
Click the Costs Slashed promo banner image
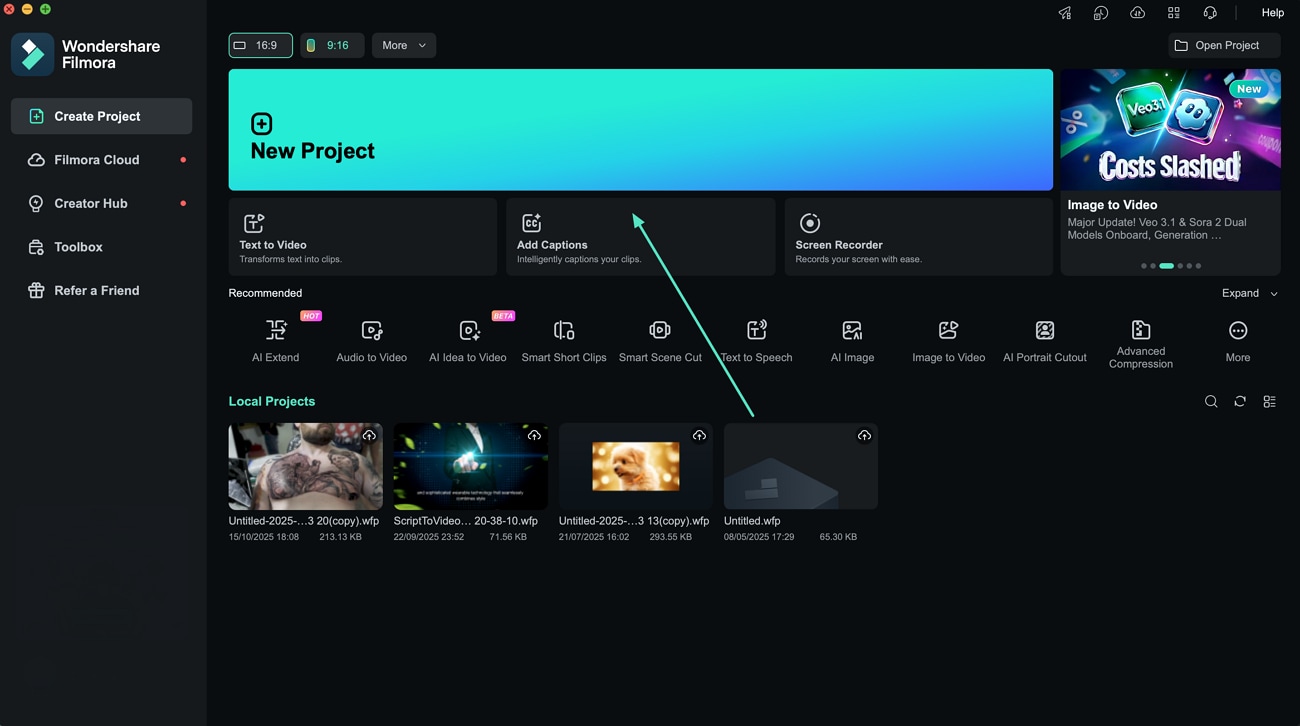pyautogui.click(x=1170, y=129)
